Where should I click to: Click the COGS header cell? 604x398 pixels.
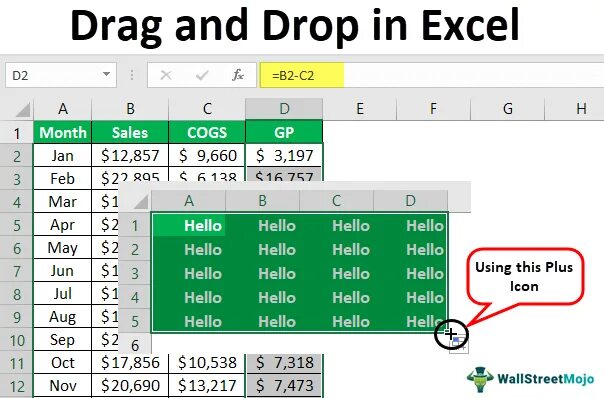(207, 133)
